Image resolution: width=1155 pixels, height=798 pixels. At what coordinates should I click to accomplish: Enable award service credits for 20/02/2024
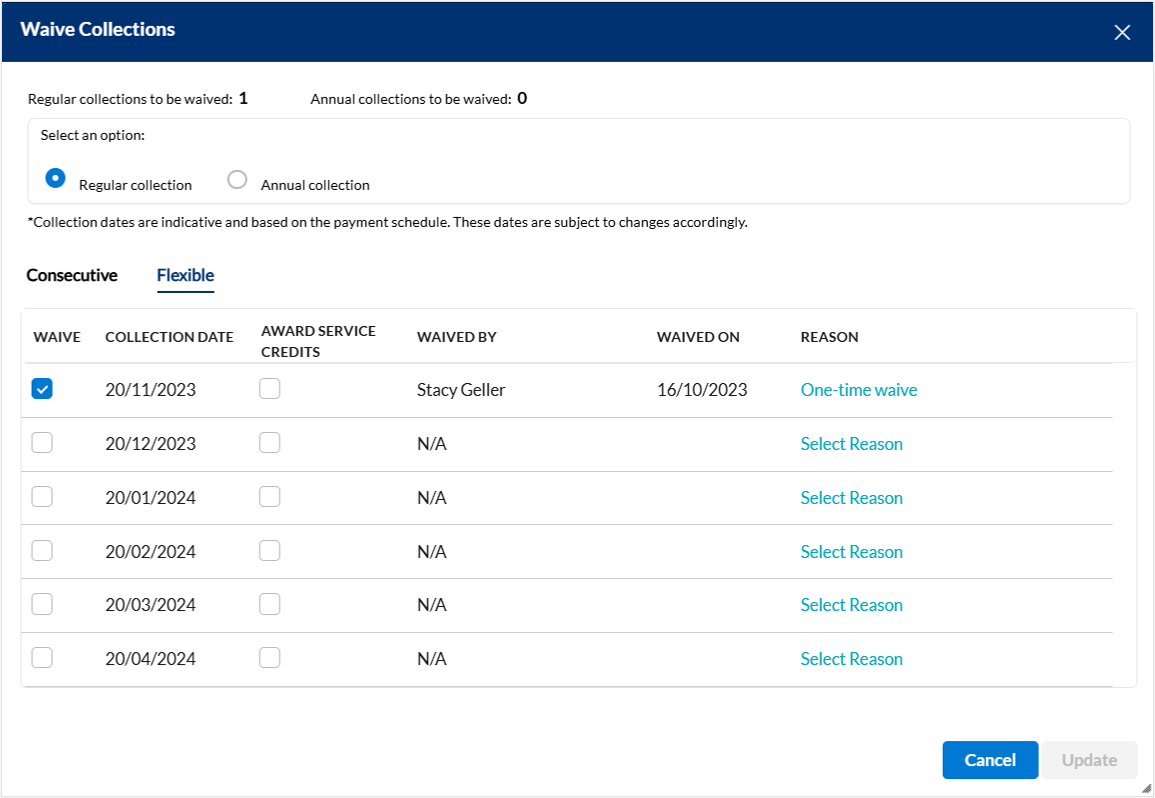[x=270, y=550]
